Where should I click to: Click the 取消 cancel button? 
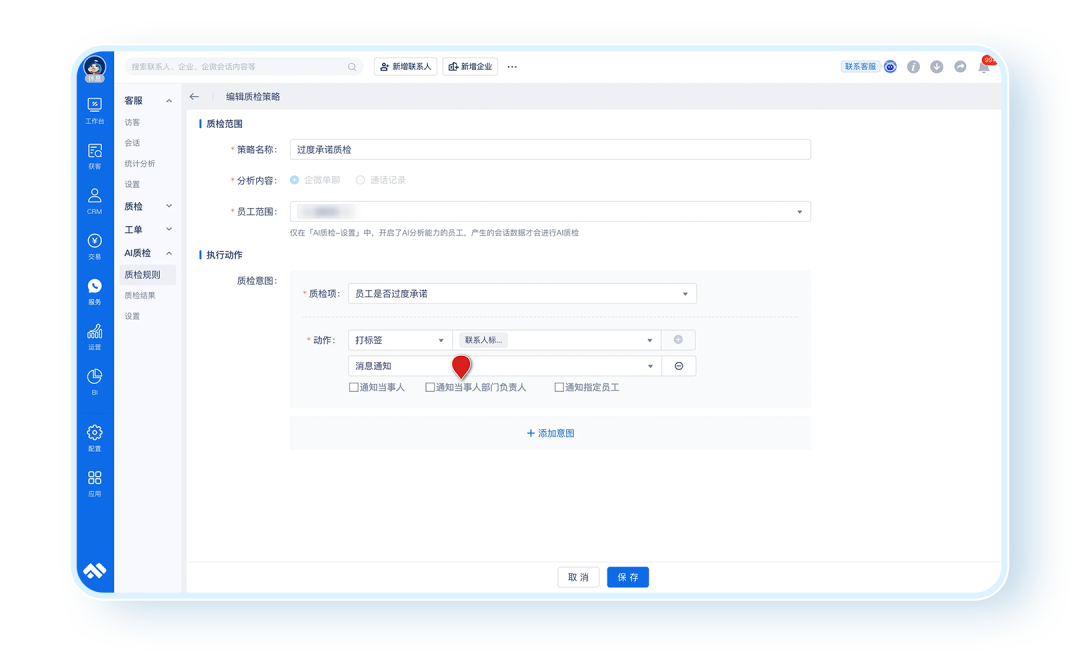(579, 577)
